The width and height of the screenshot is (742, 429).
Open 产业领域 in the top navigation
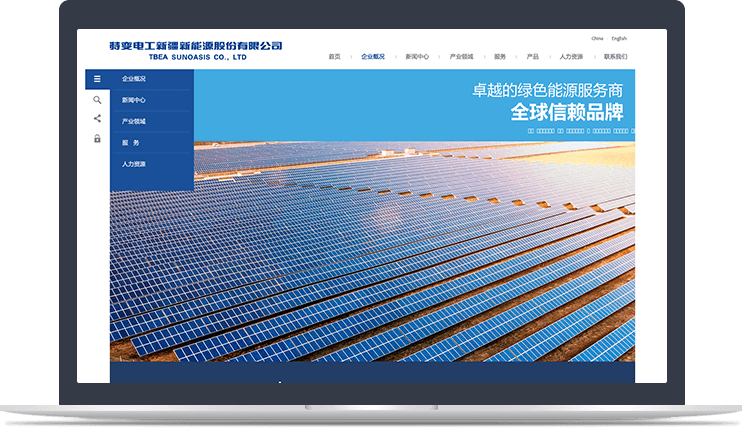[x=461, y=56]
